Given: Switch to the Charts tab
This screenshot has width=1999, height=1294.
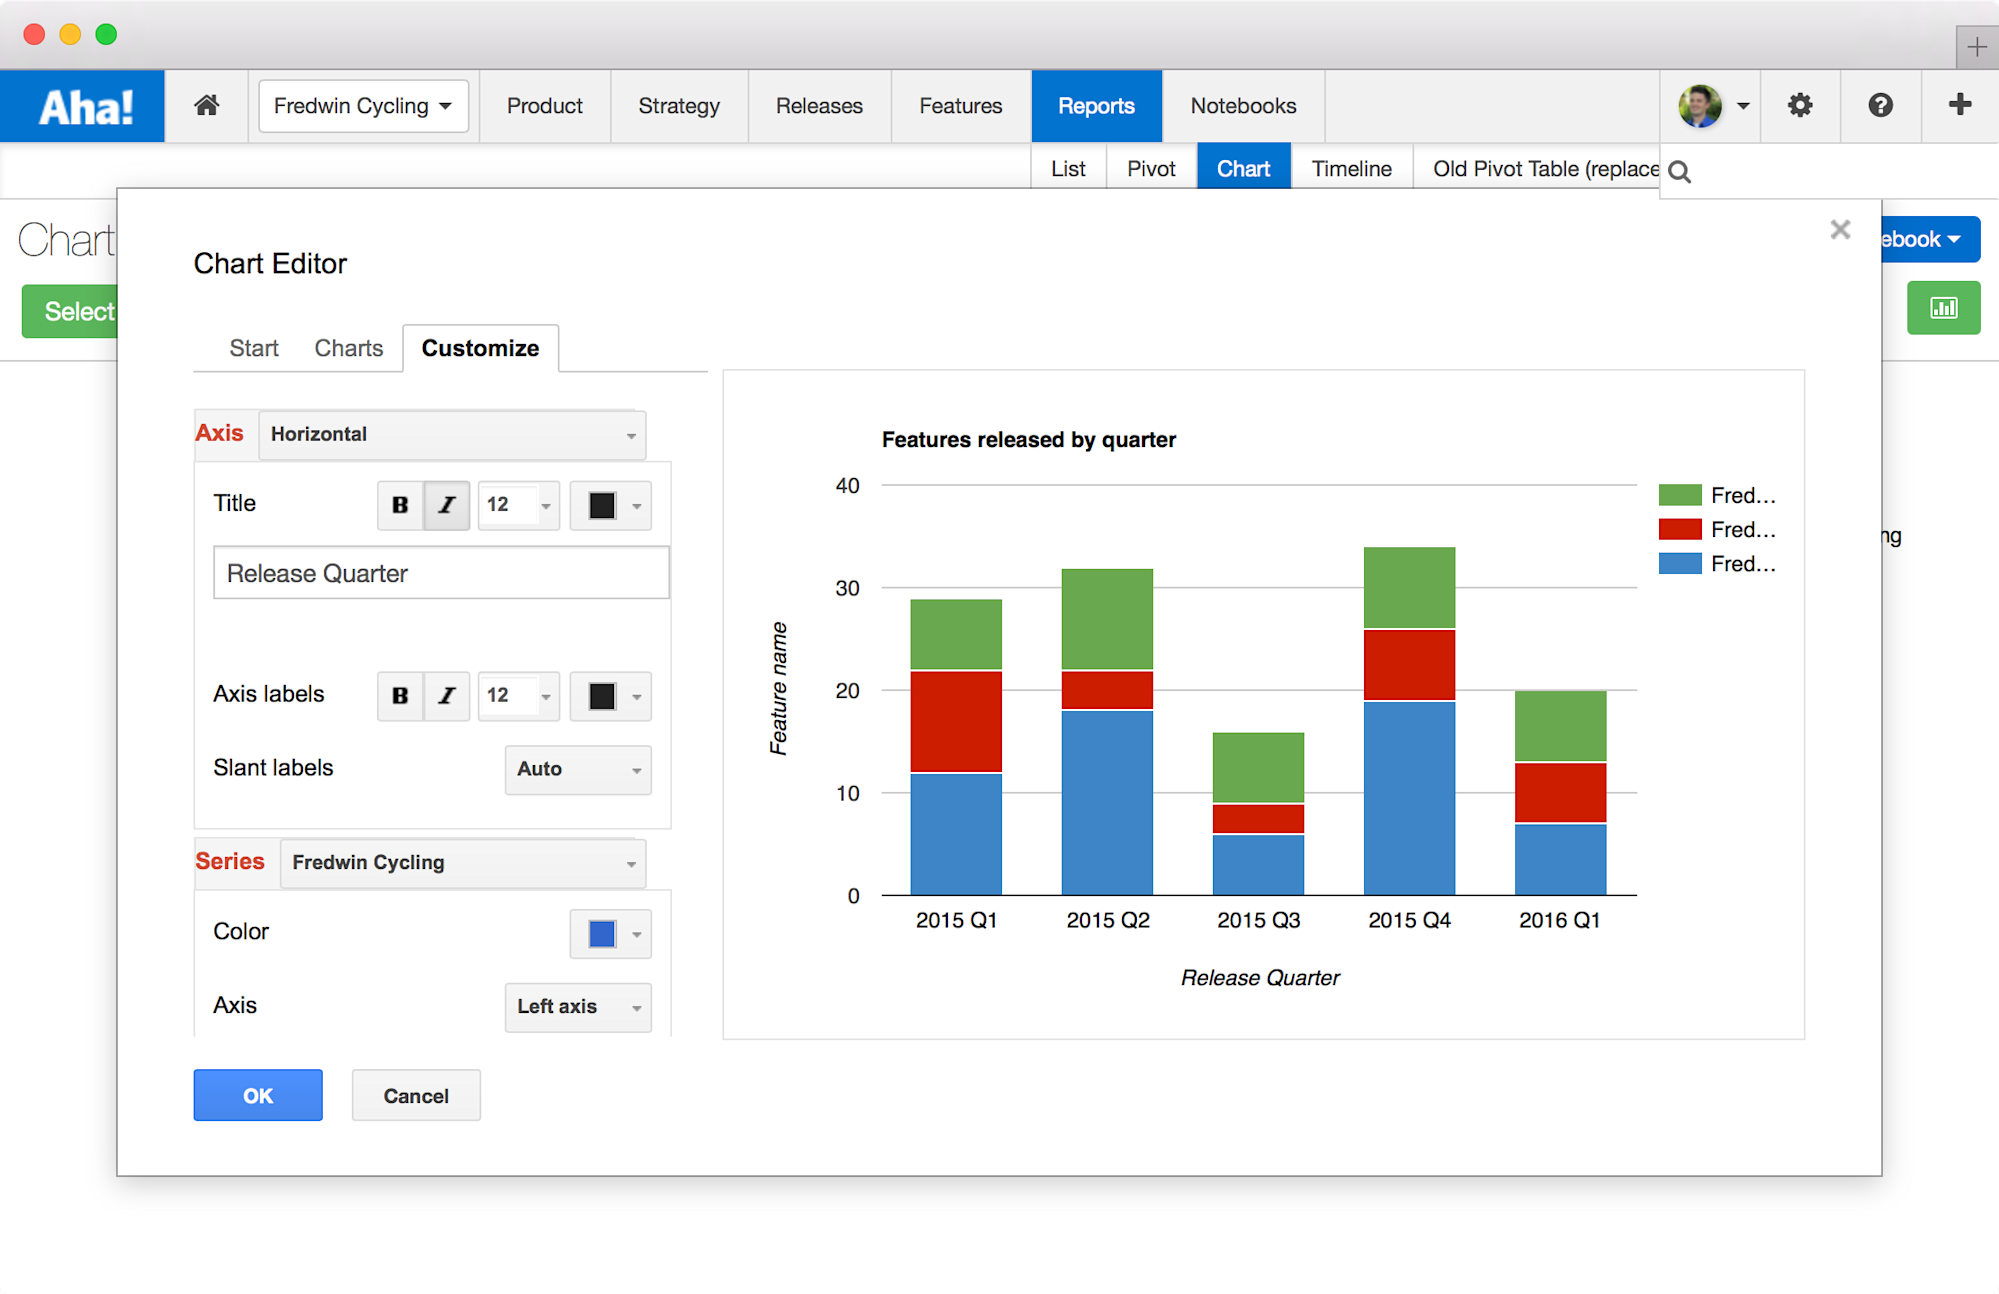Looking at the screenshot, I should [x=348, y=348].
